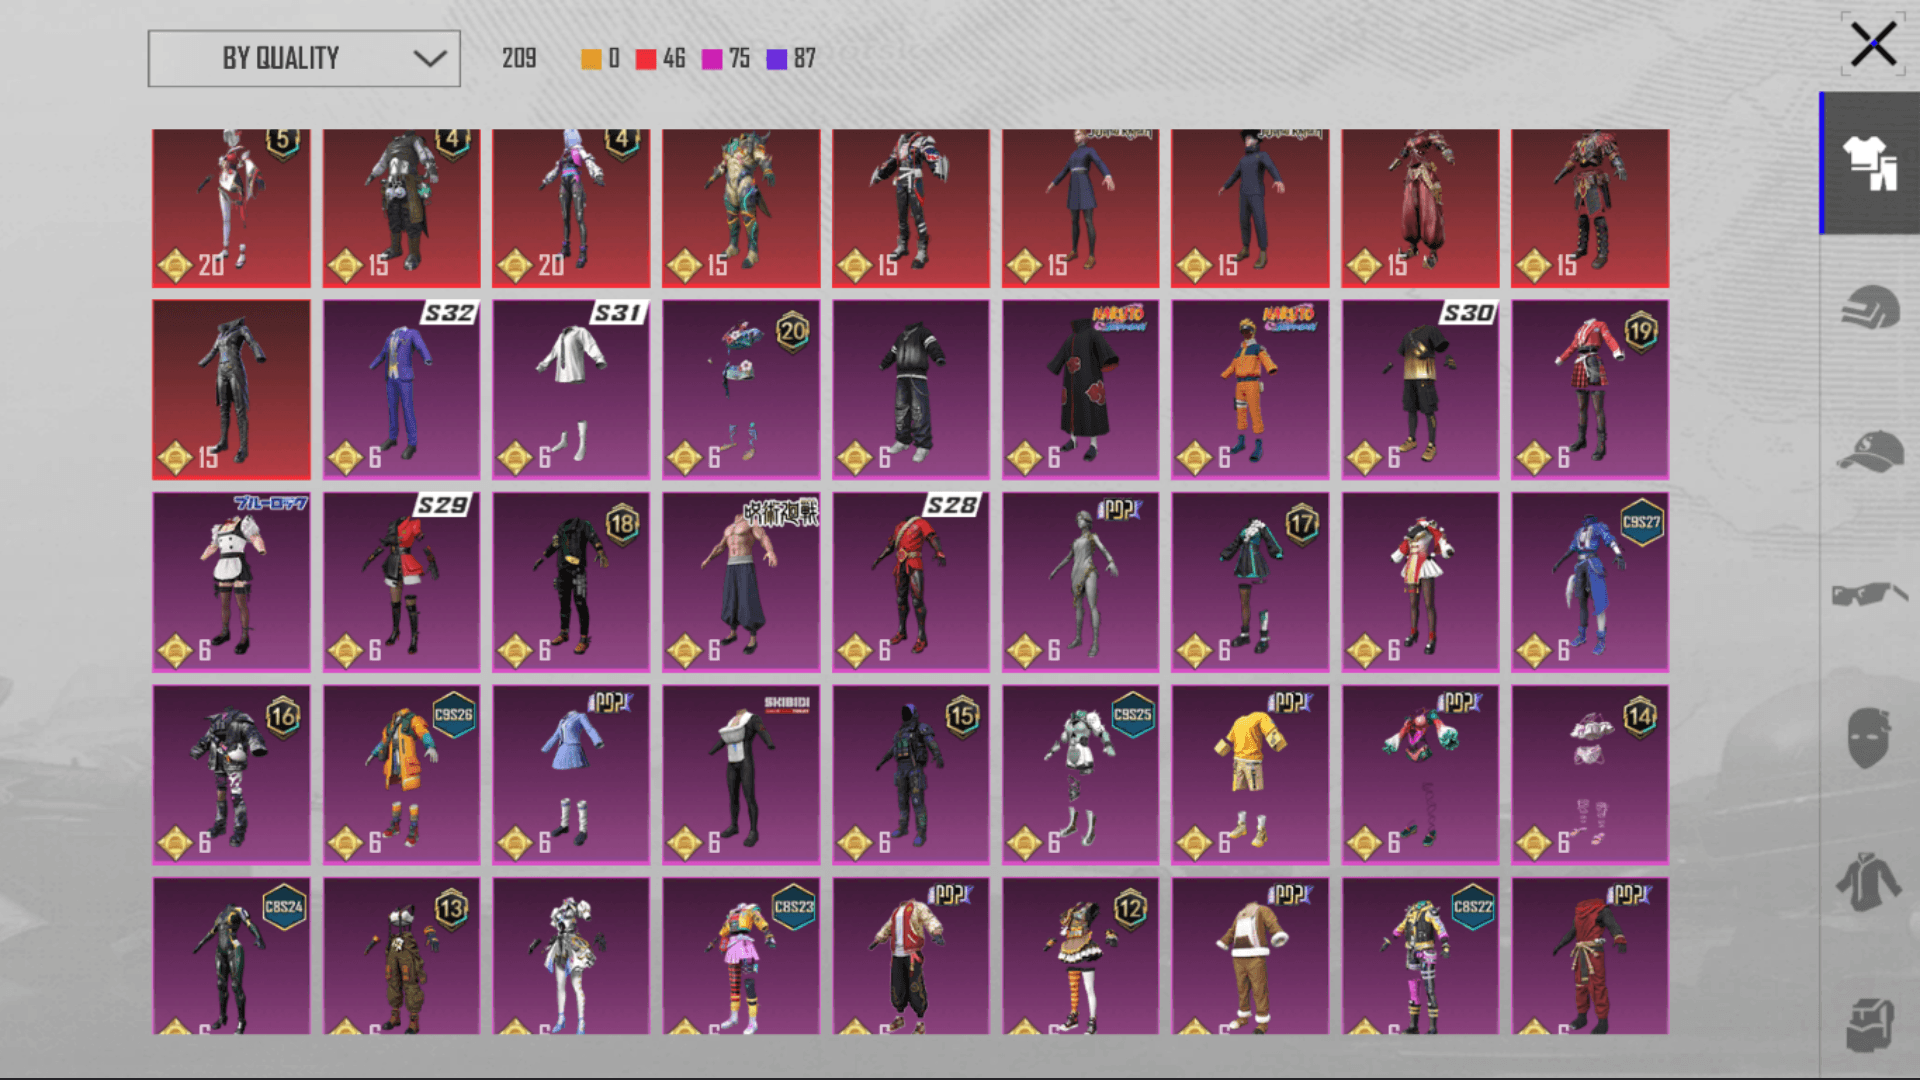Open the backpack category icon
The height and width of the screenshot is (1080, 1920).
click(1870, 1025)
